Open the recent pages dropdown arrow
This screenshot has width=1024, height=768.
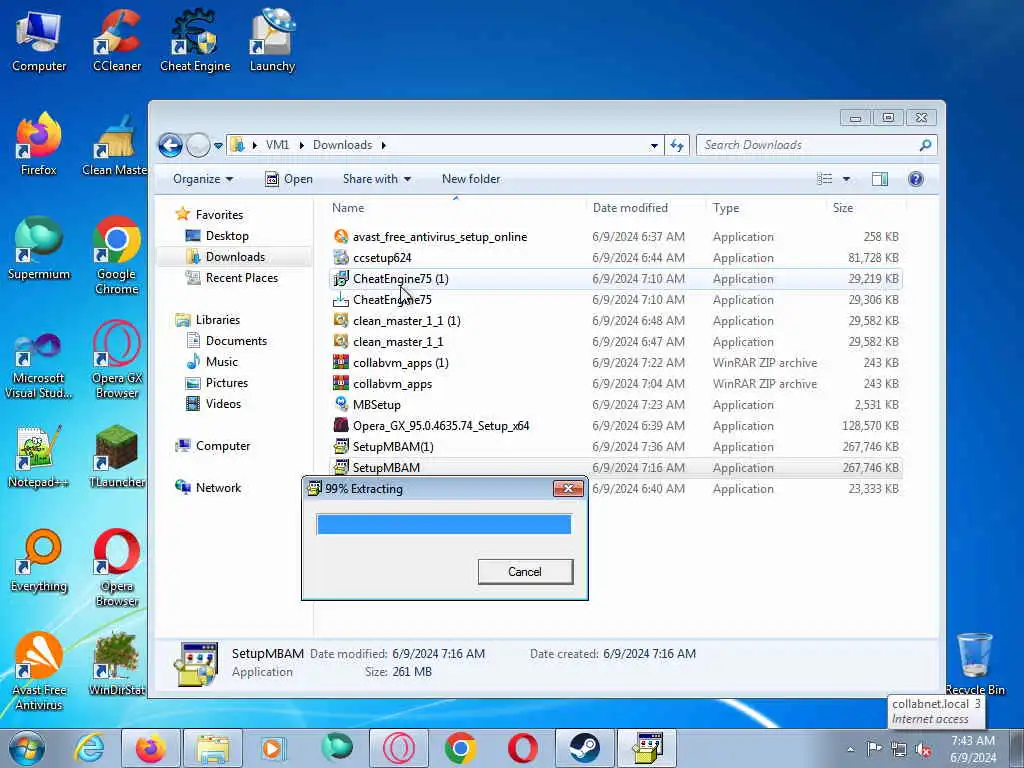[x=218, y=146]
